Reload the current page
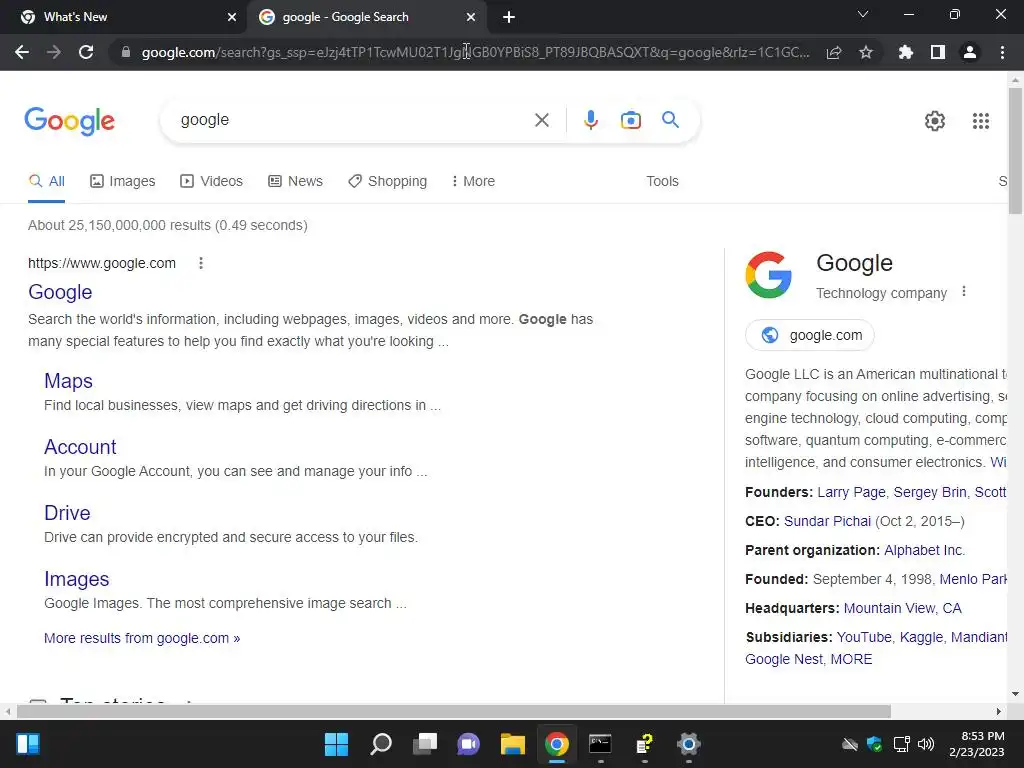Viewport: 1024px width, 768px height. (x=86, y=52)
